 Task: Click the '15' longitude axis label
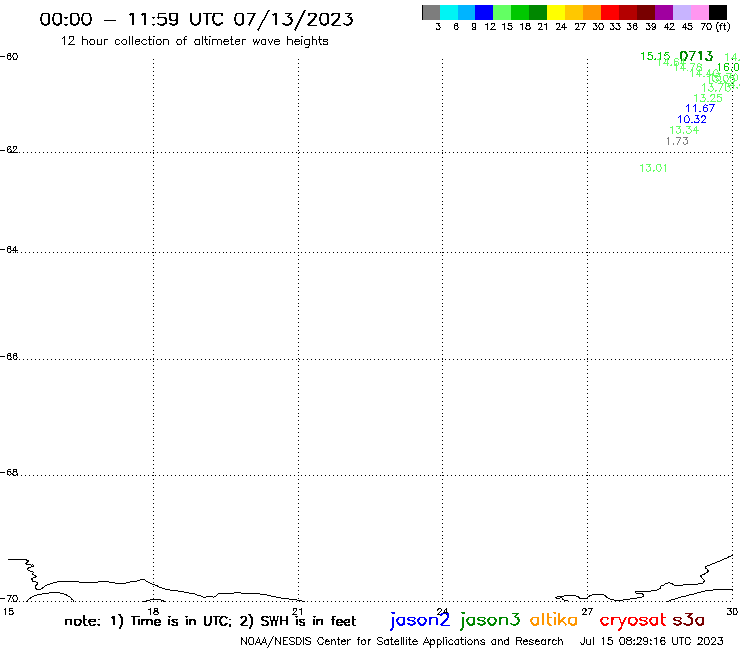8,612
